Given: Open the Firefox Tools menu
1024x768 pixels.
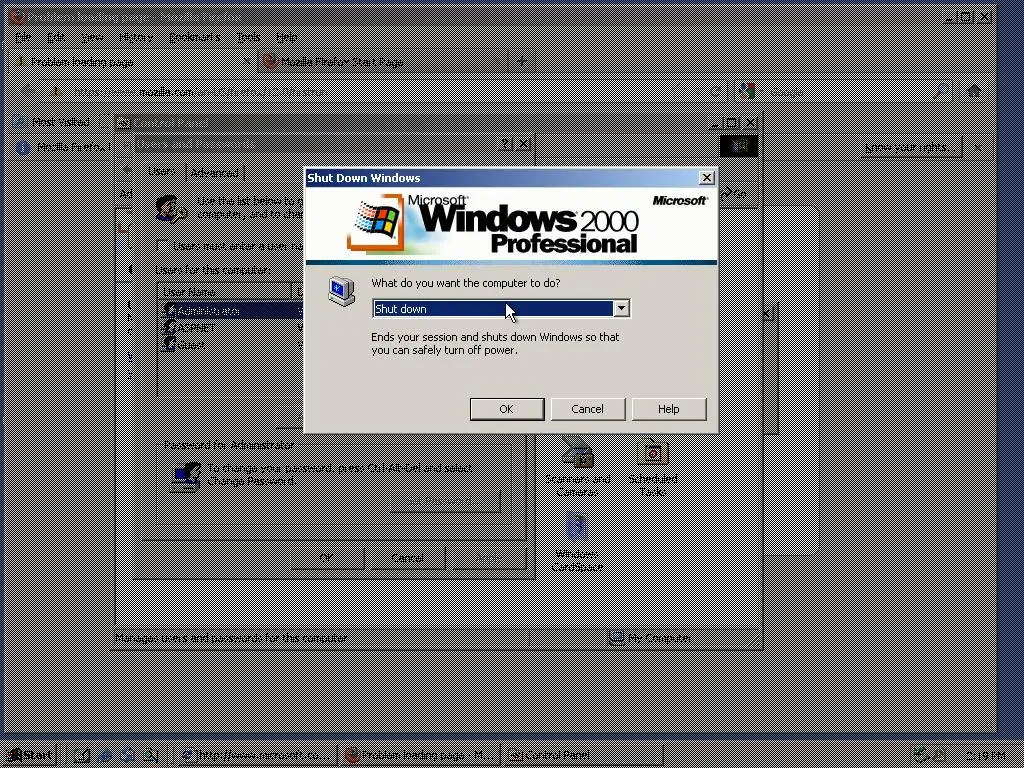Looking at the screenshot, I should point(249,37).
